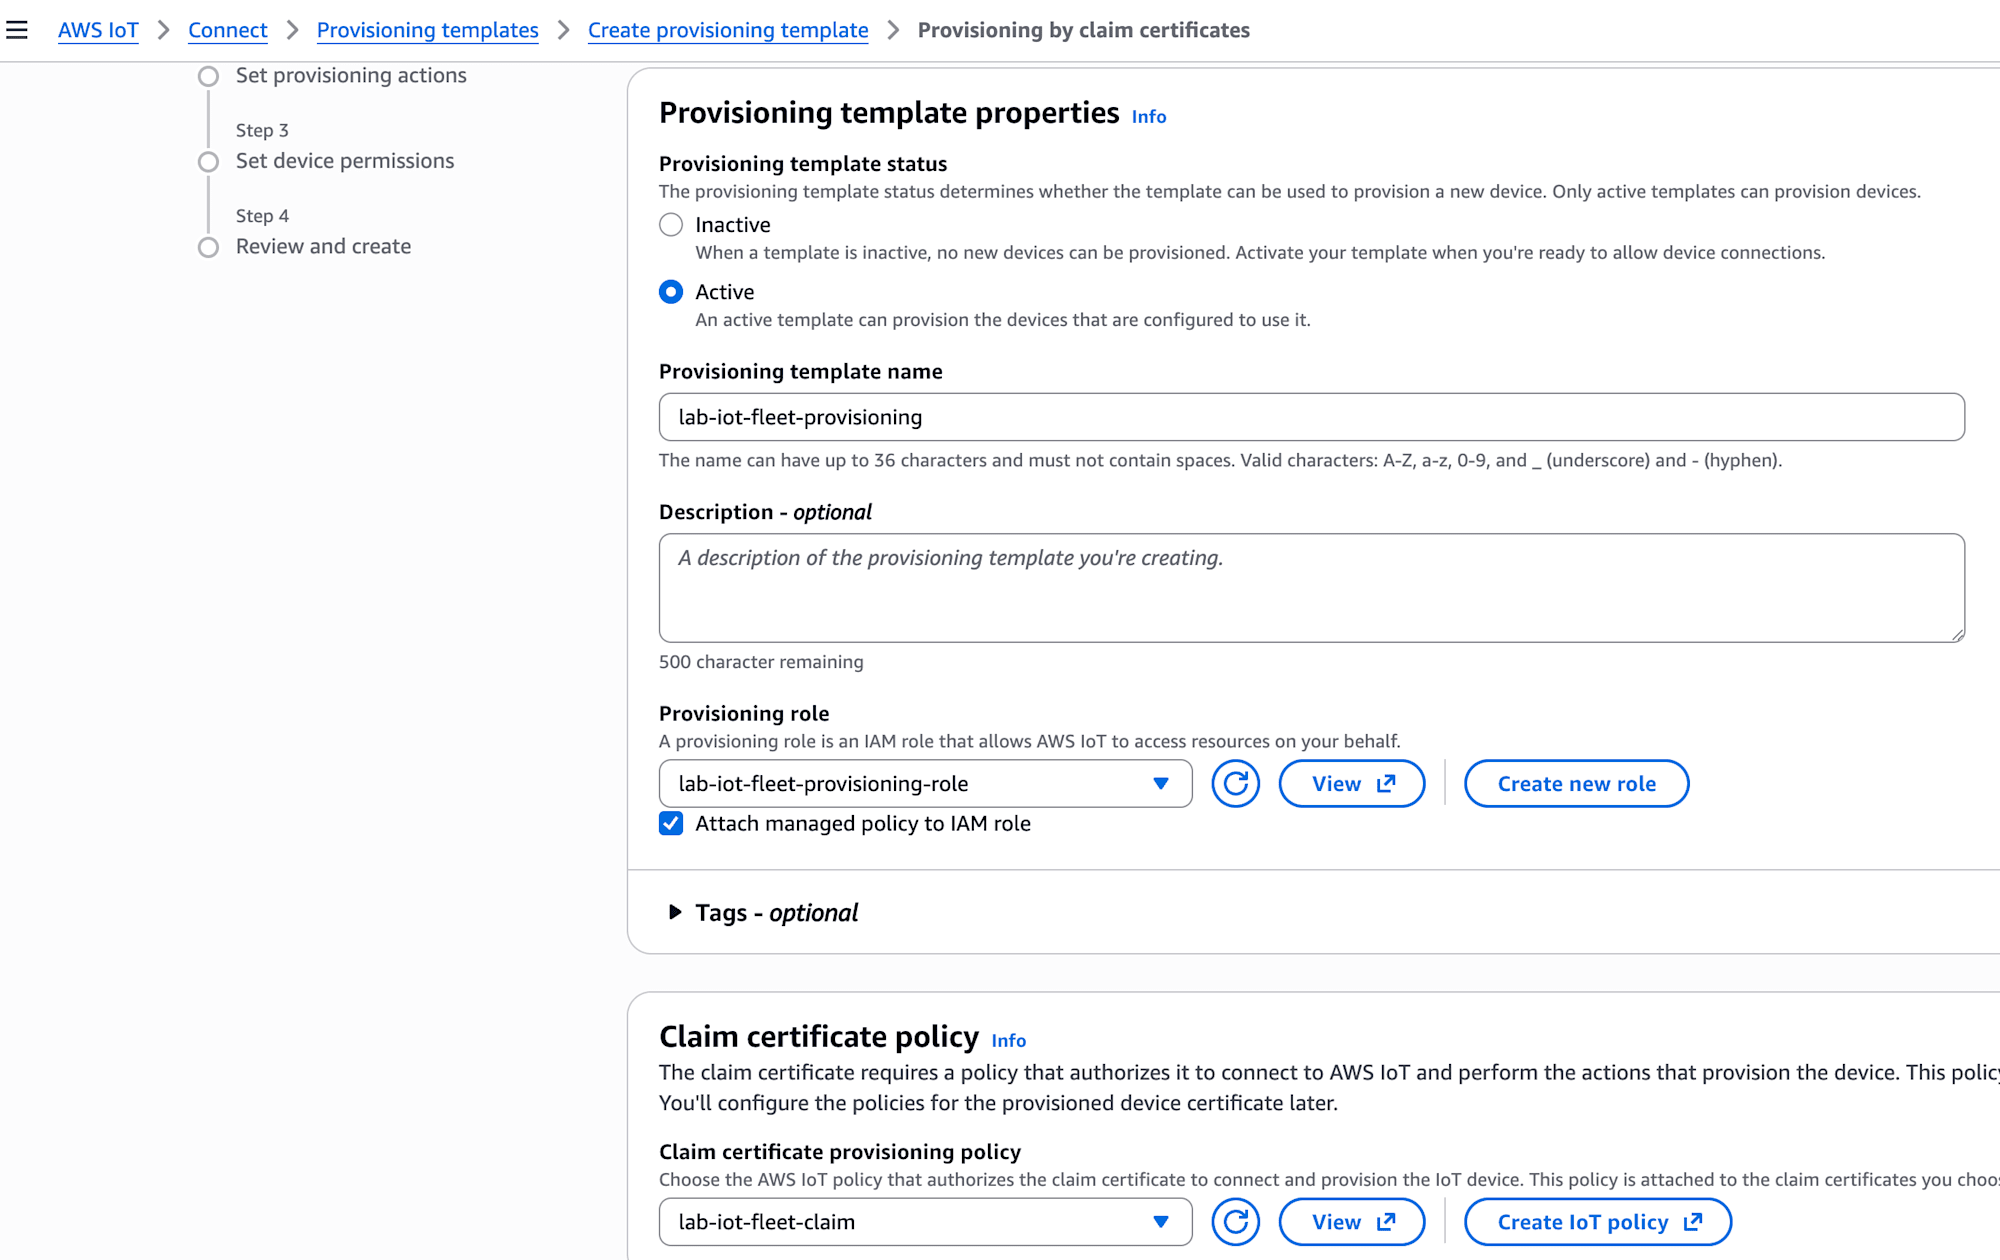Click the Step 4 Review and create circle
The height and width of the screenshot is (1260, 2000).
208,247
